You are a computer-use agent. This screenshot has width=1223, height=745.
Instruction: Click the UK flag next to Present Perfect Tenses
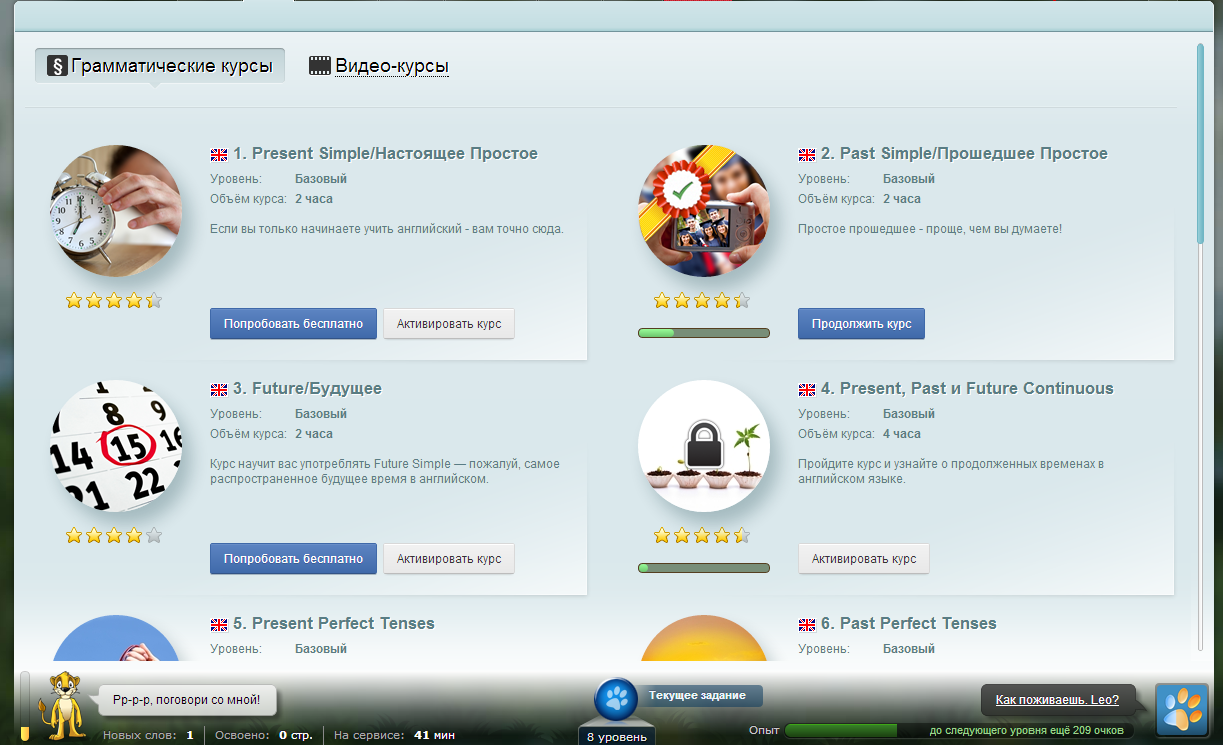(219, 624)
